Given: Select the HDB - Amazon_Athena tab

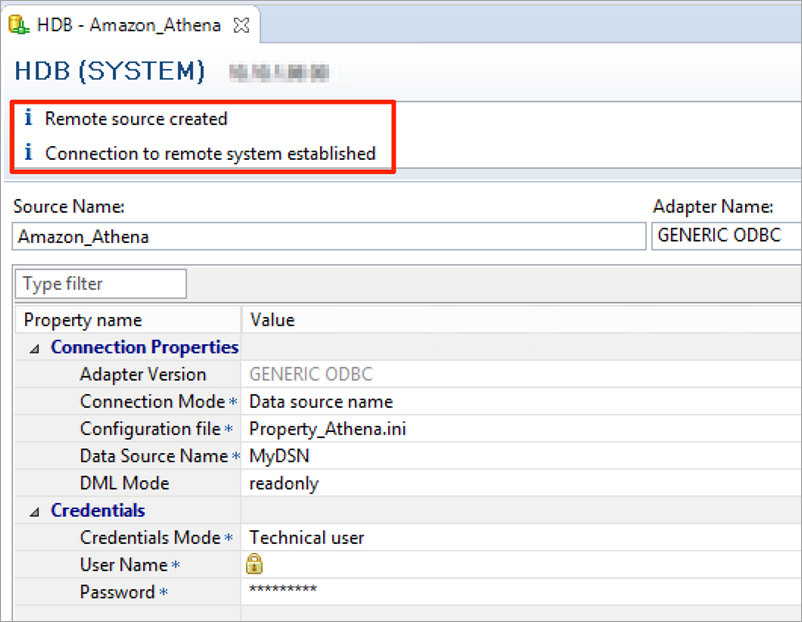Looking at the screenshot, I should [x=130, y=25].
